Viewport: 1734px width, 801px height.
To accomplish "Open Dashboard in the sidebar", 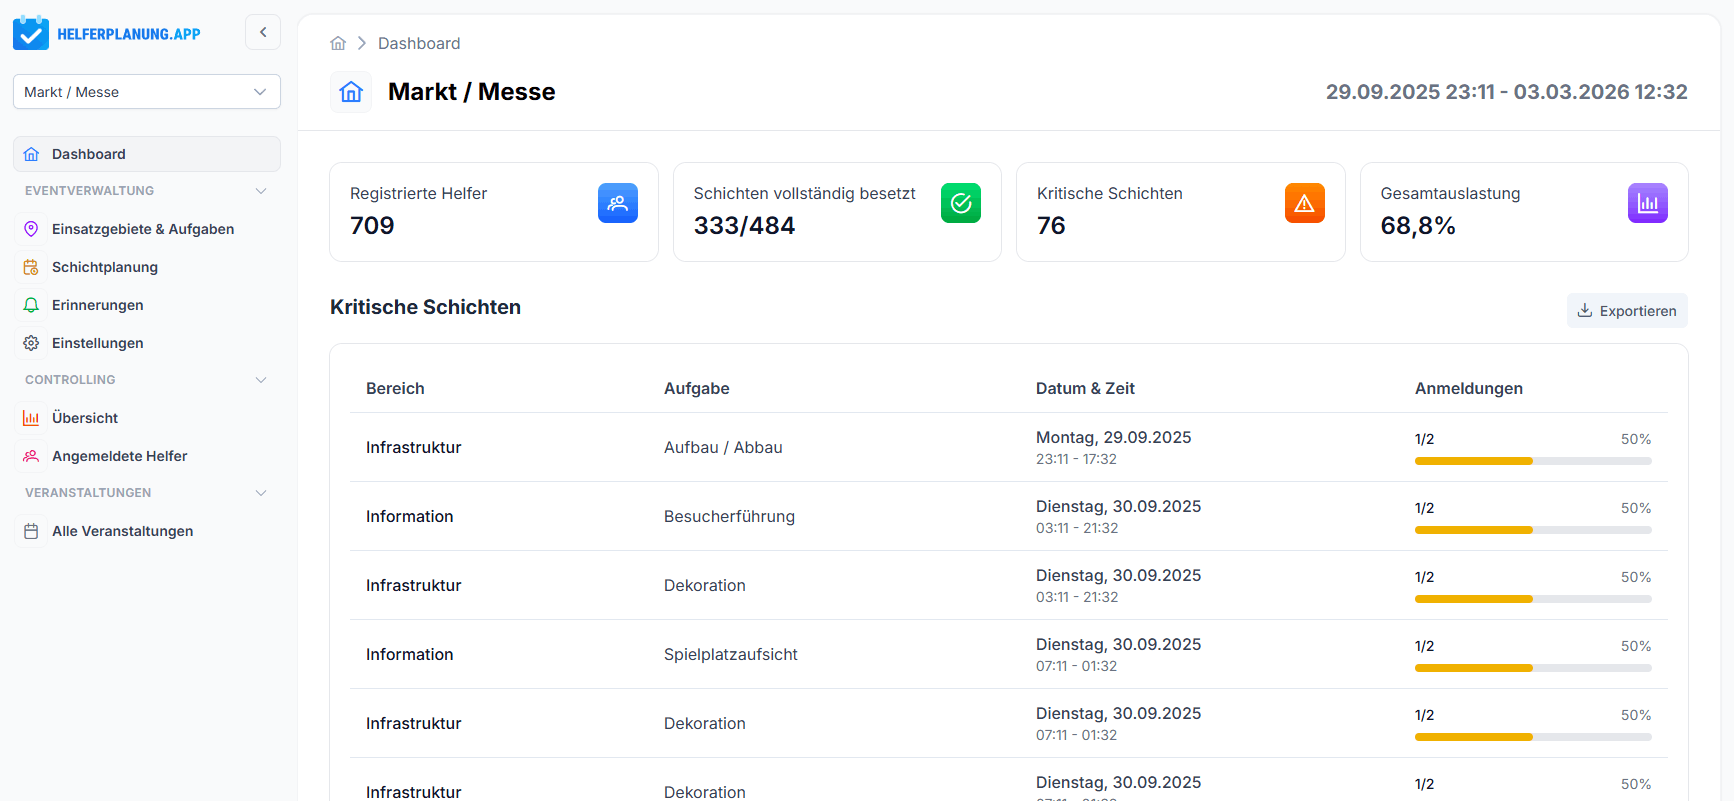I will tap(147, 154).
